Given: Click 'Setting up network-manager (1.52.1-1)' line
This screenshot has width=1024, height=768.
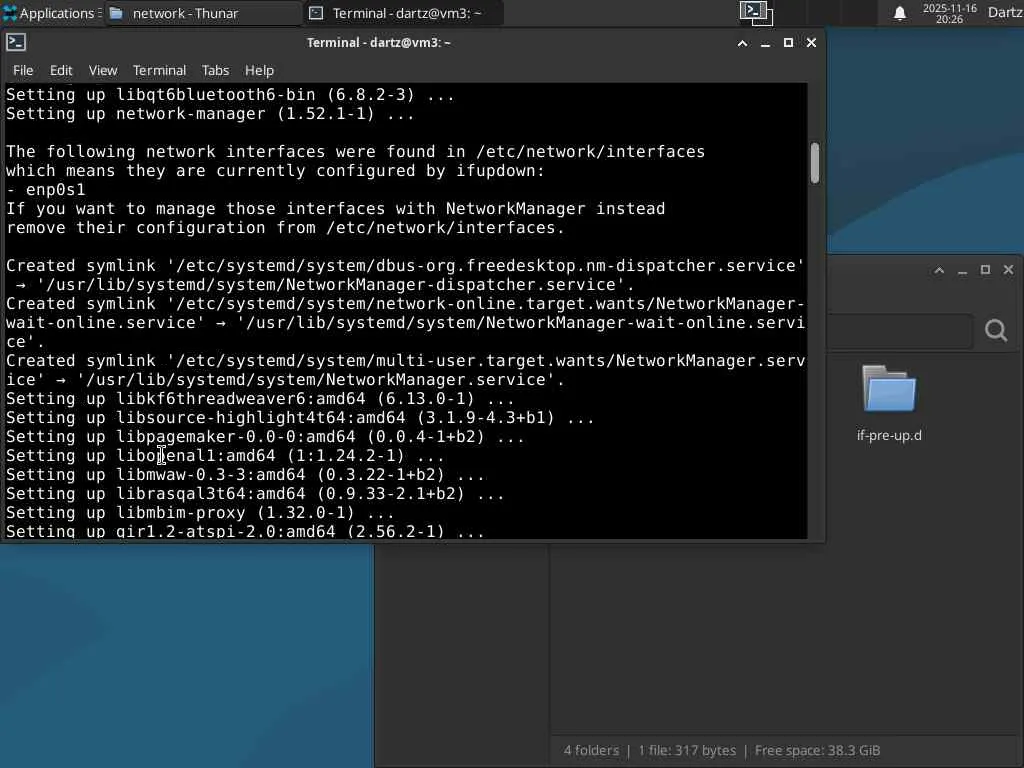Looking at the screenshot, I should [210, 114].
